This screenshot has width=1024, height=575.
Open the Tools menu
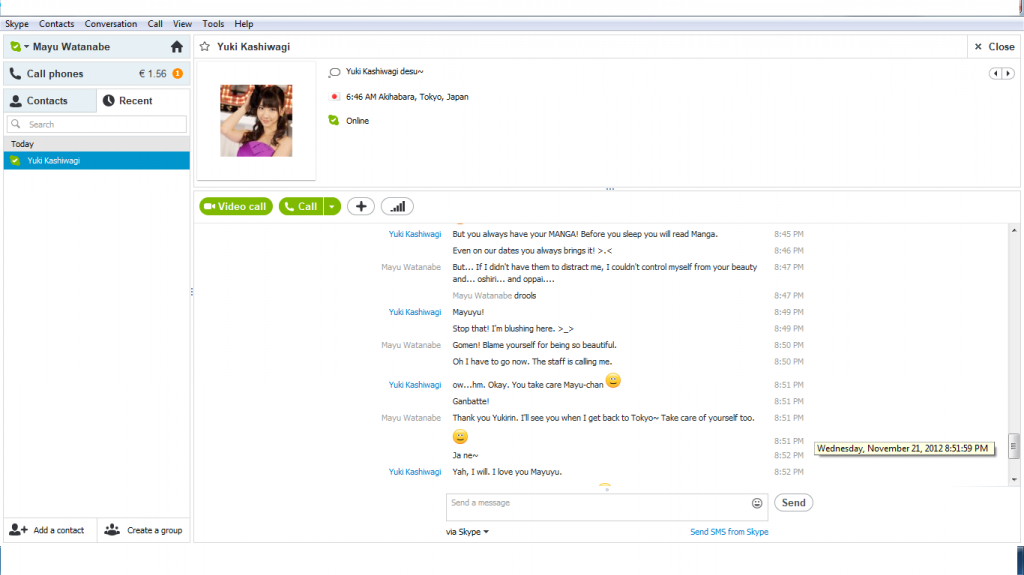coord(213,24)
